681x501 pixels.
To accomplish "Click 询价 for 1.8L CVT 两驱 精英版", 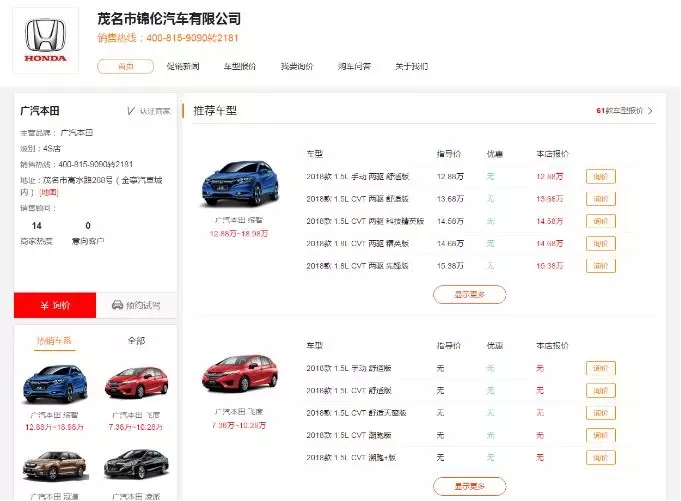I will (601, 244).
